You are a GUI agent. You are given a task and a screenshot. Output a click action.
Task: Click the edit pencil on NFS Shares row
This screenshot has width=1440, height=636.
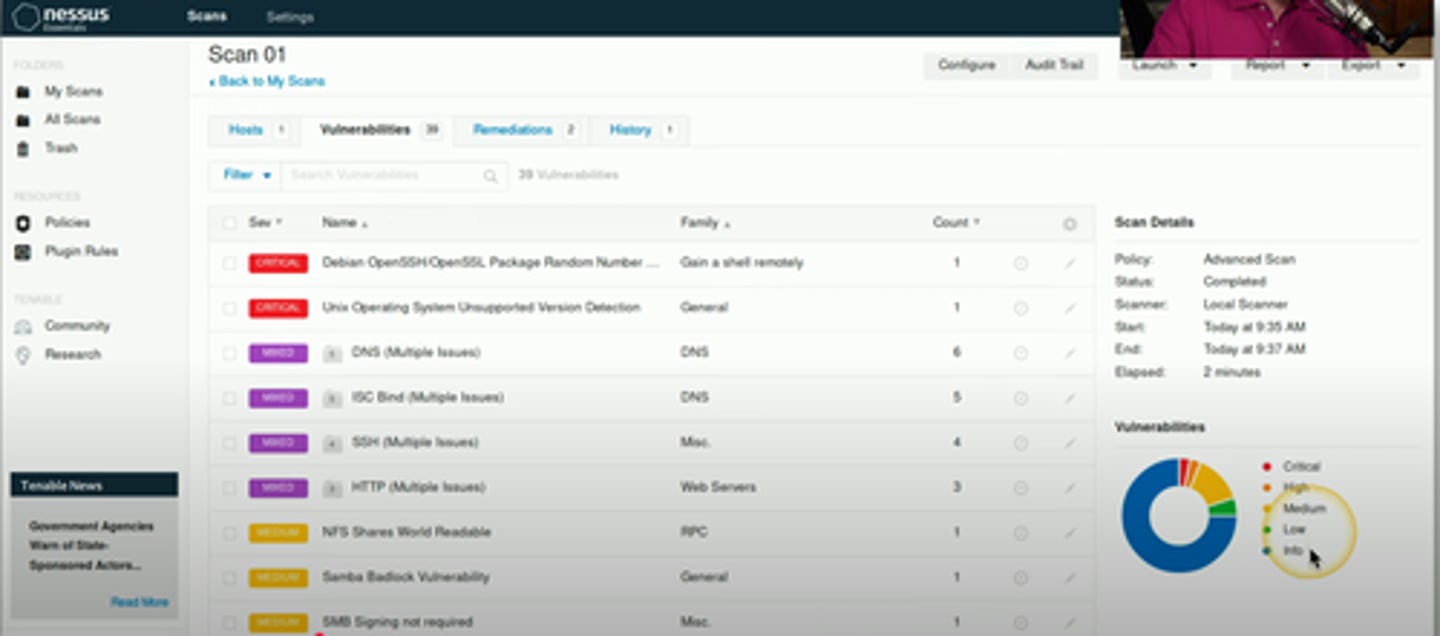point(1069,533)
